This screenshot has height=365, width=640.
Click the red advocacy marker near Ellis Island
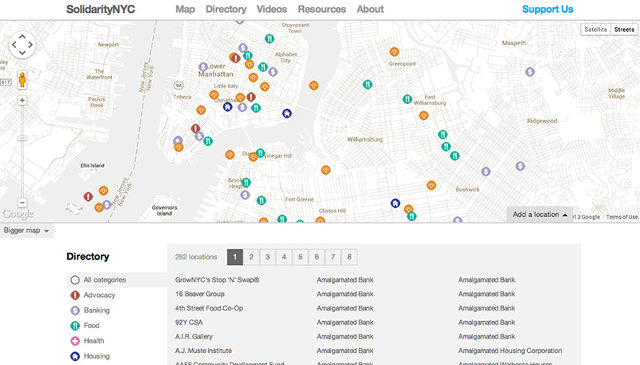coord(88,197)
